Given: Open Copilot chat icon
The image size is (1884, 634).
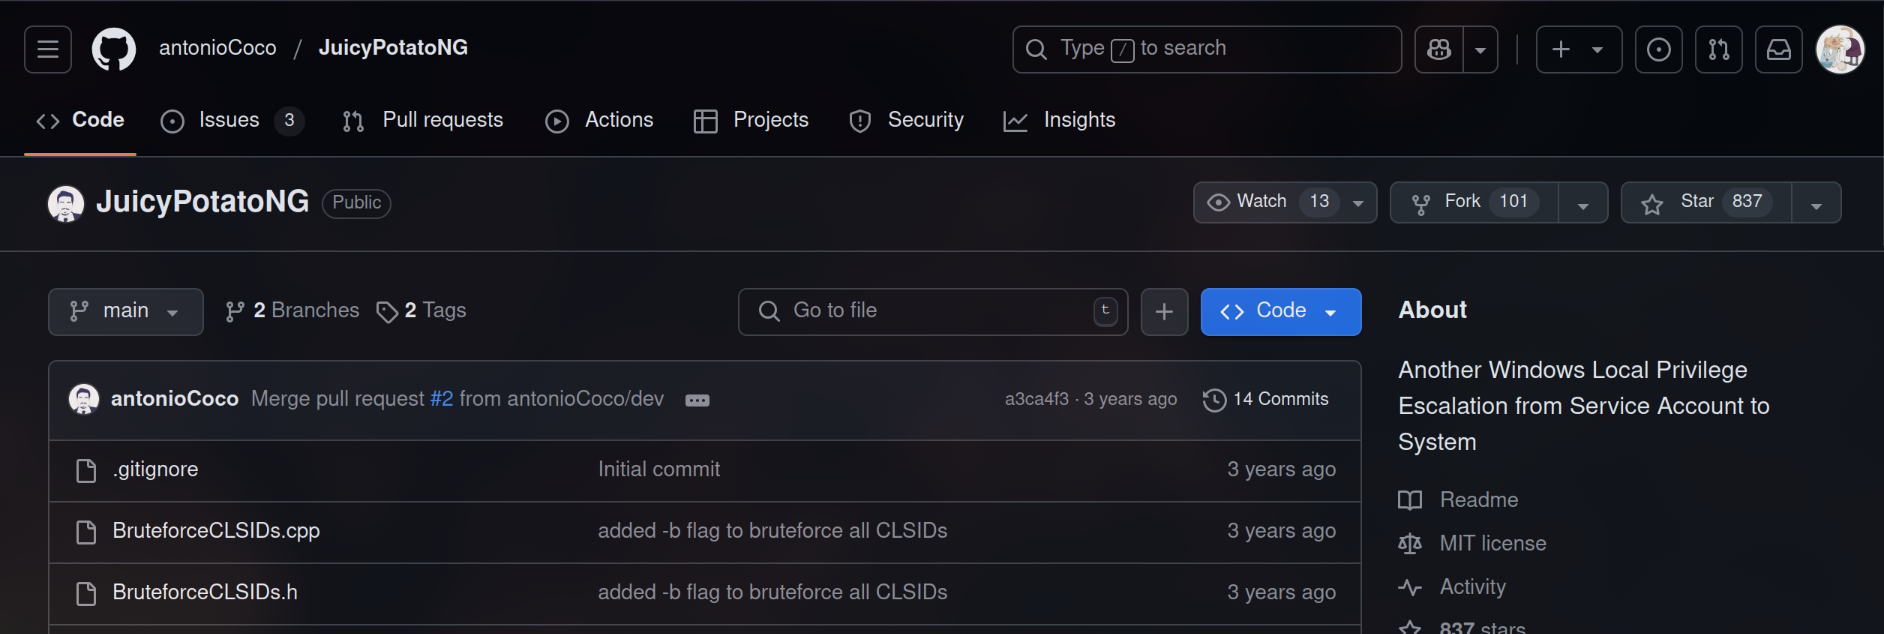Looking at the screenshot, I should pyautogui.click(x=1439, y=49).
